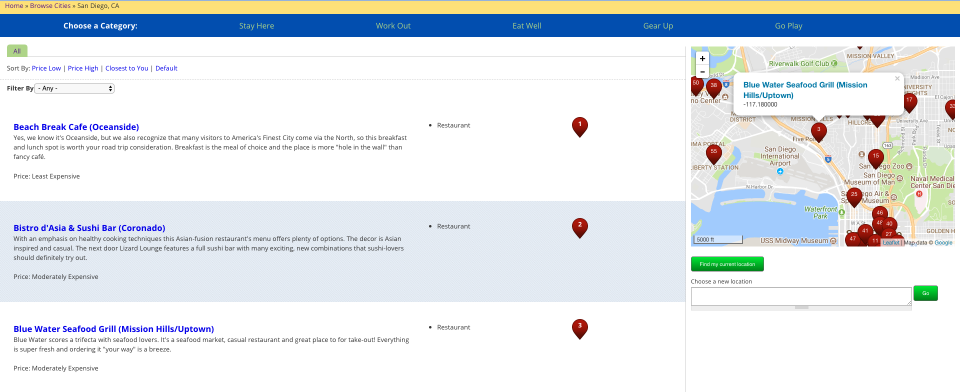This screenshot has width=960, height=392.
Task: Click map marker 50 at map edge
Action: point(697,85)
